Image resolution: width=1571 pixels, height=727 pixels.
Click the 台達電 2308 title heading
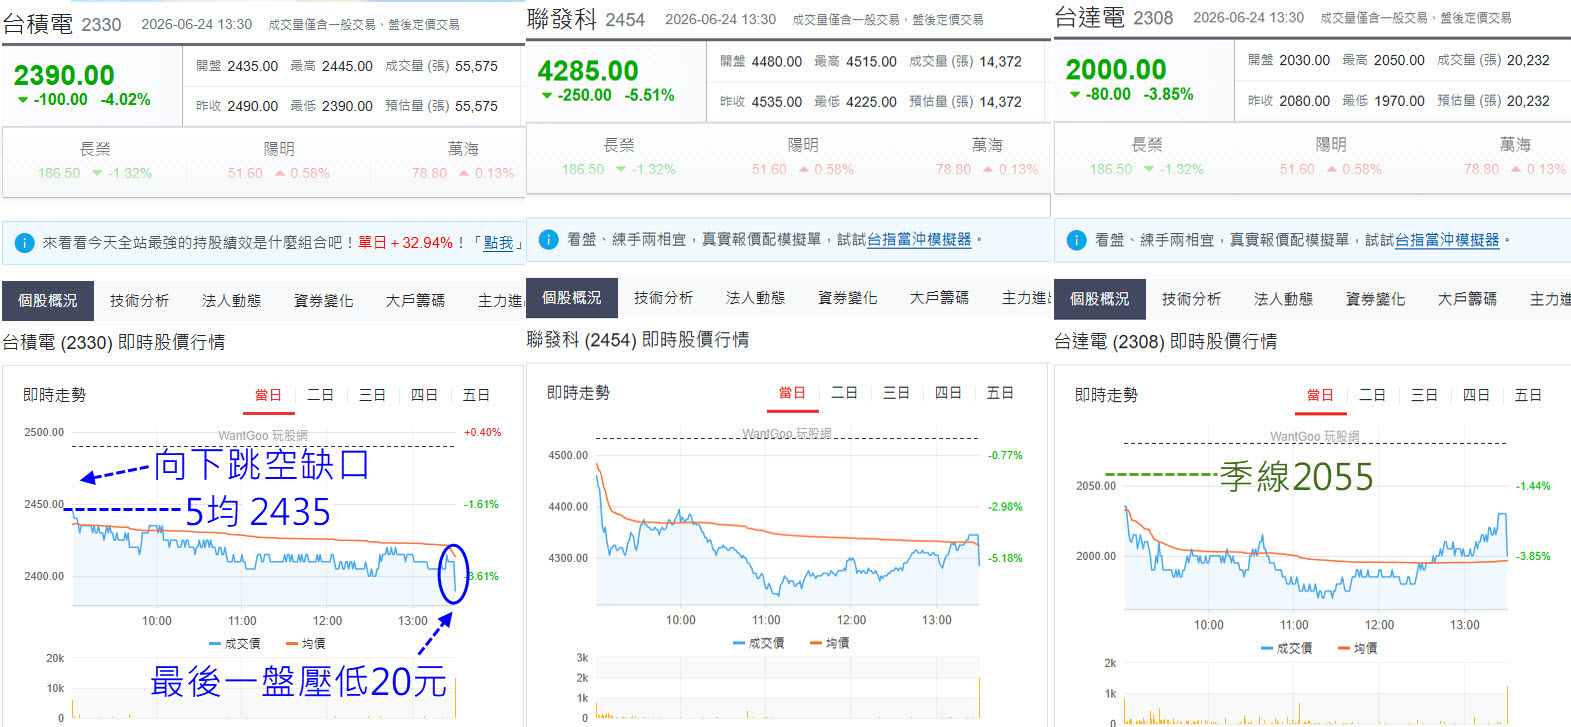click(x=1114, y=18)
